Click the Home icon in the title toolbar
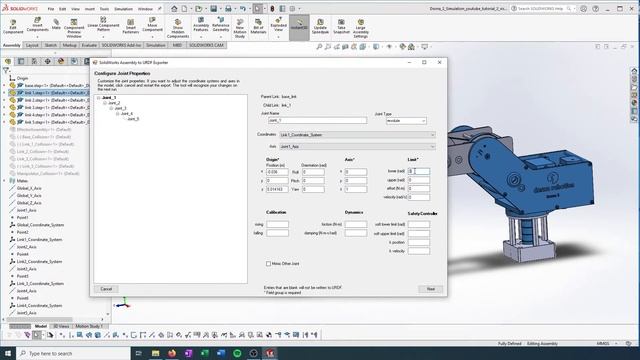Screen dimensions: 640x360 coord(174,9)
